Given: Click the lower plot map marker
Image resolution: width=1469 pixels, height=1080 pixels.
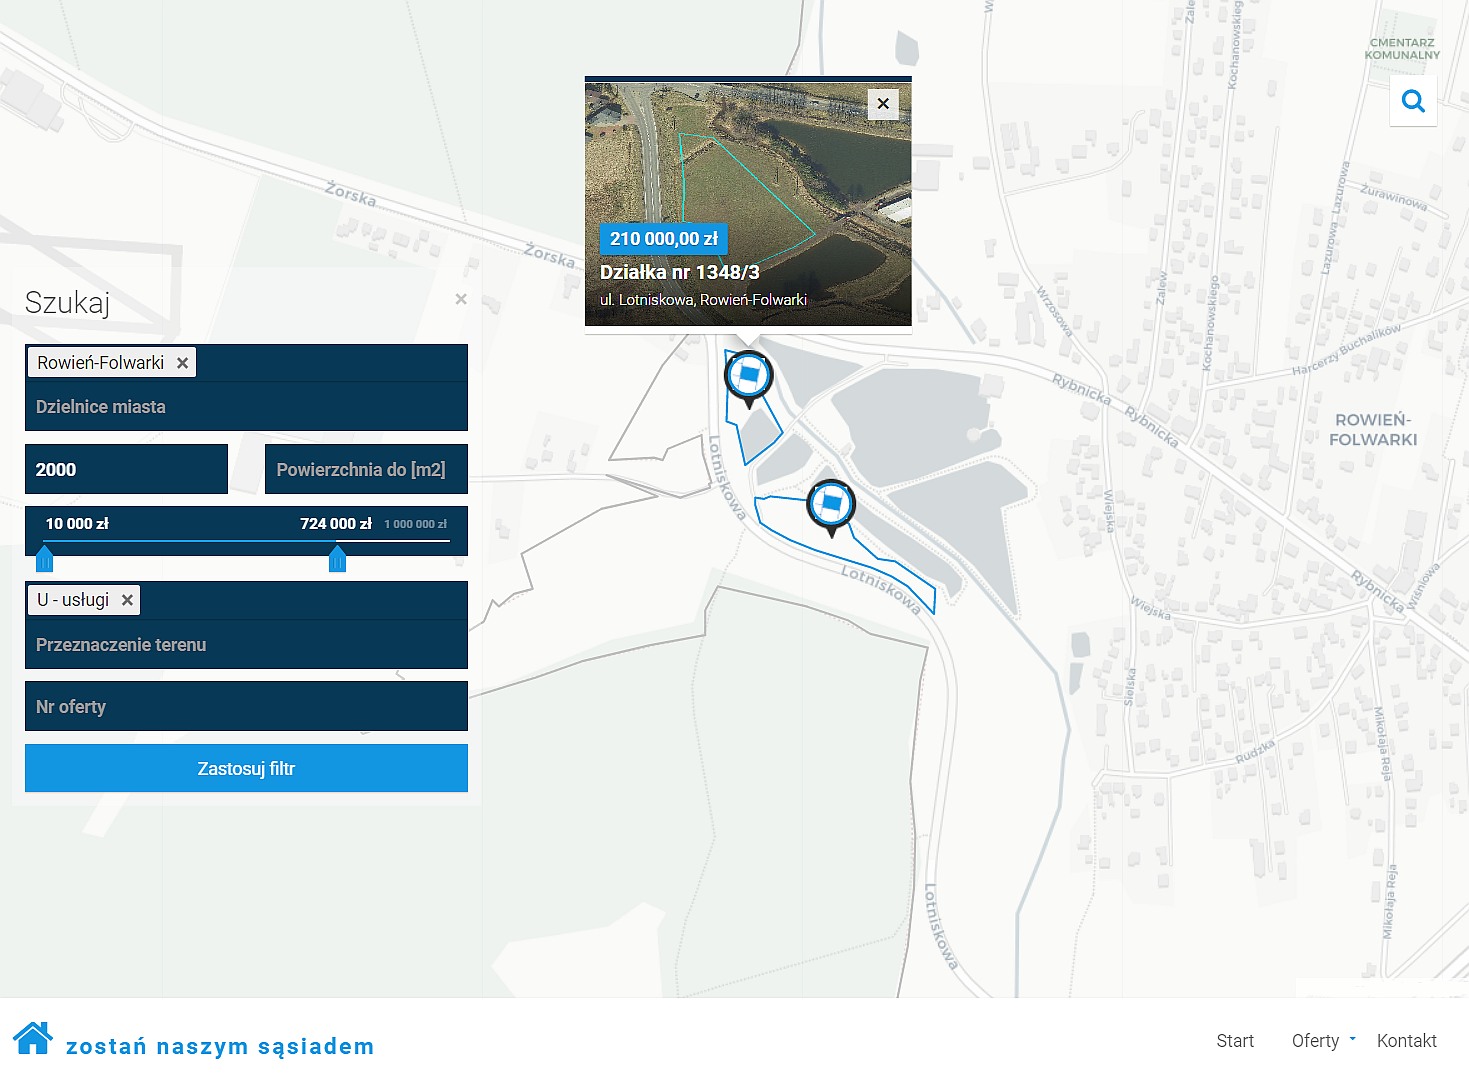Looking at the screenshot, I should tap(830, 505).
